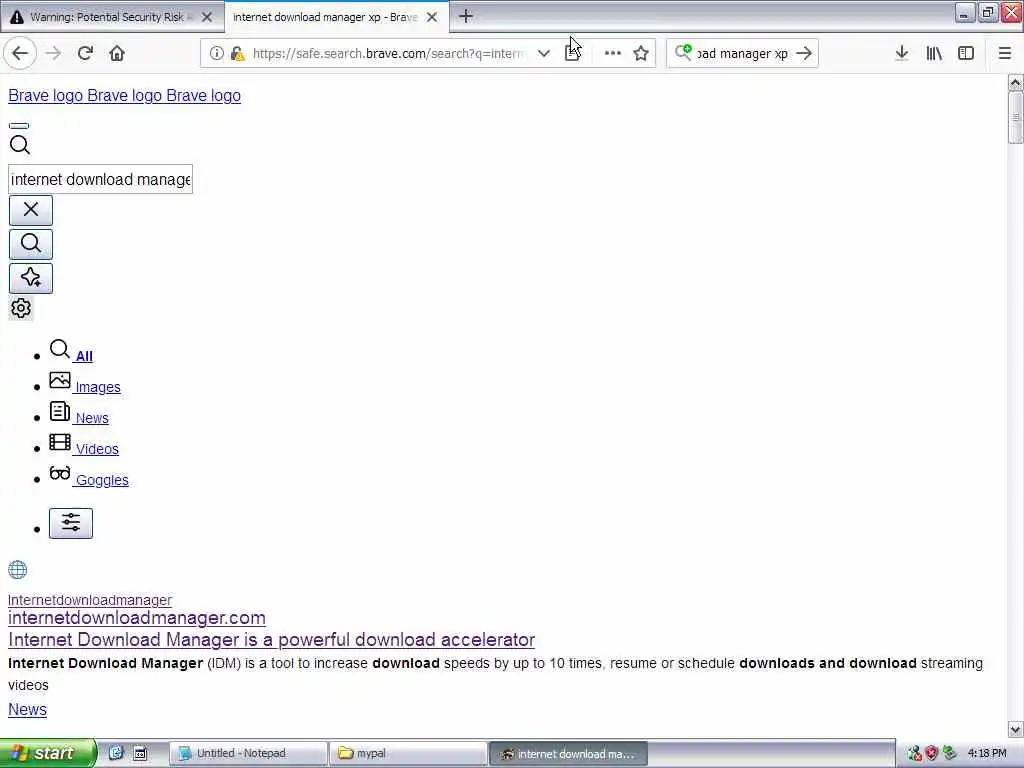Click the page scrollbar down arrow
This screenshot has width=1024, height=768.
pyautogui.click(x=1015, y=729)
